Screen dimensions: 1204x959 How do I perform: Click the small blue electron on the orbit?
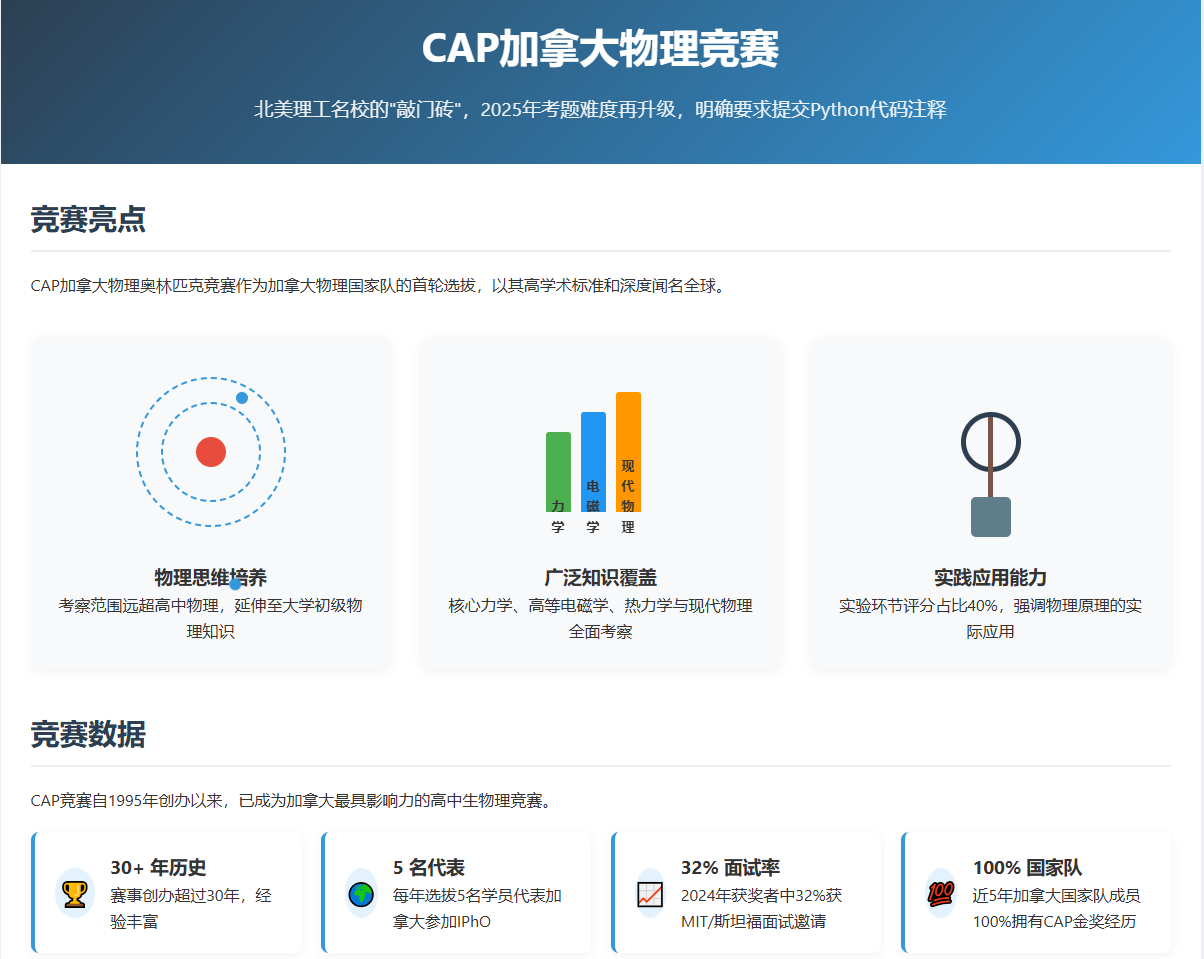click(242, 398)
